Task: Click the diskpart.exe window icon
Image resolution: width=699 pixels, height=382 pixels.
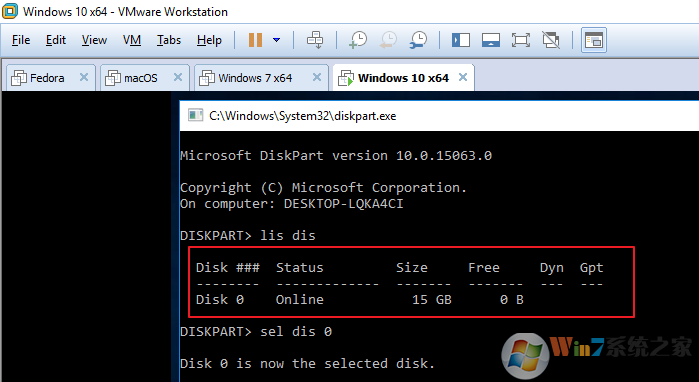Action: [195, 116]
